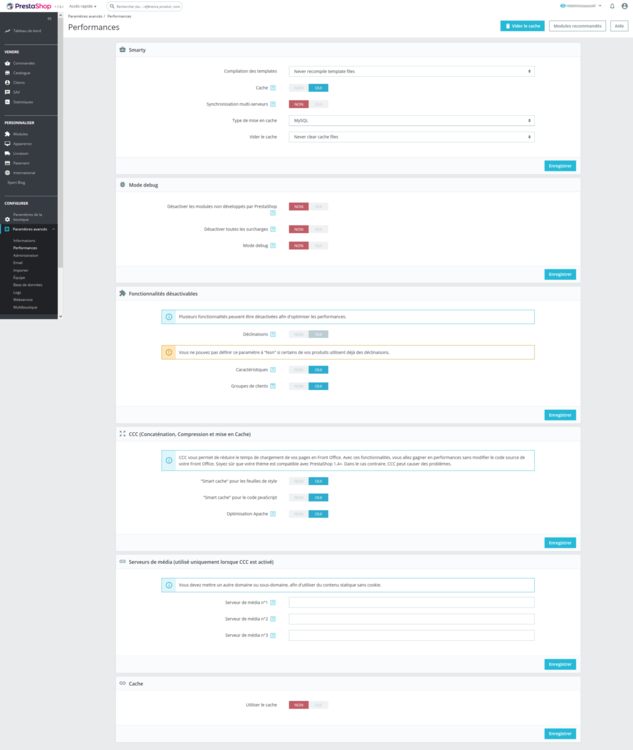Open Email submenu item
Viewport: 633px width, 750px height.
(x=18, y=263)
